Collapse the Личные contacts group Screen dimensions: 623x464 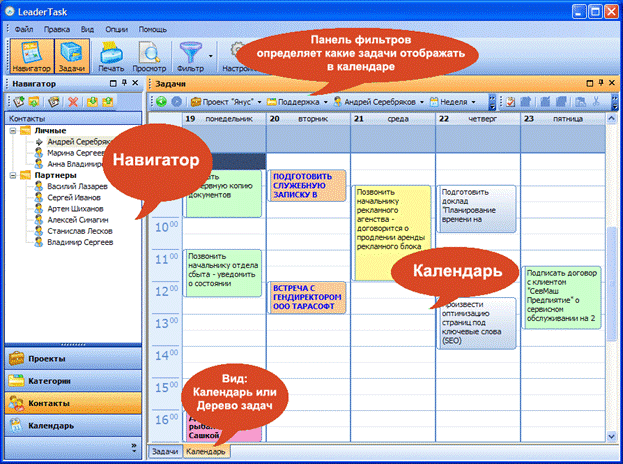click(x=12, y=130)
